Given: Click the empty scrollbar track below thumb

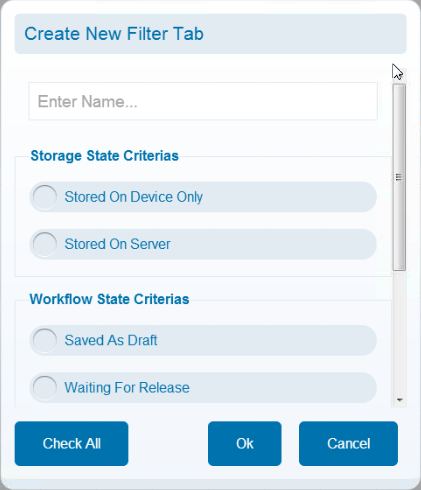Looking at the screenshot, I should click(399, 332).
